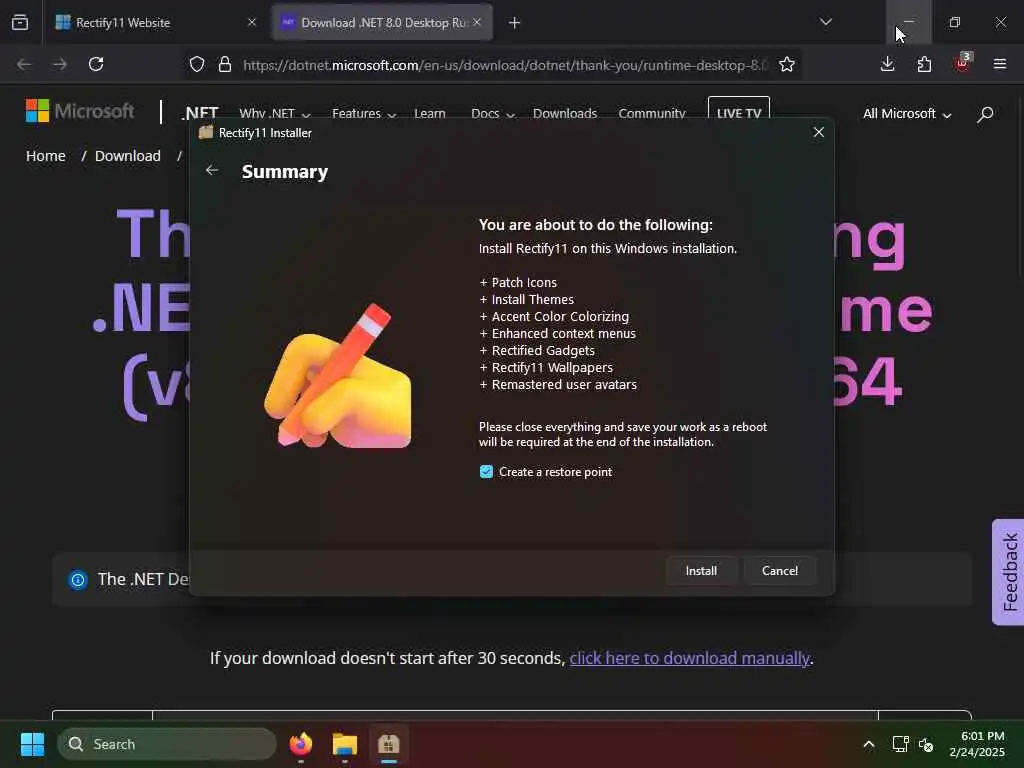Close the .NET download tab
This screenshot has width=1024, height=768.
click(477, 22)
